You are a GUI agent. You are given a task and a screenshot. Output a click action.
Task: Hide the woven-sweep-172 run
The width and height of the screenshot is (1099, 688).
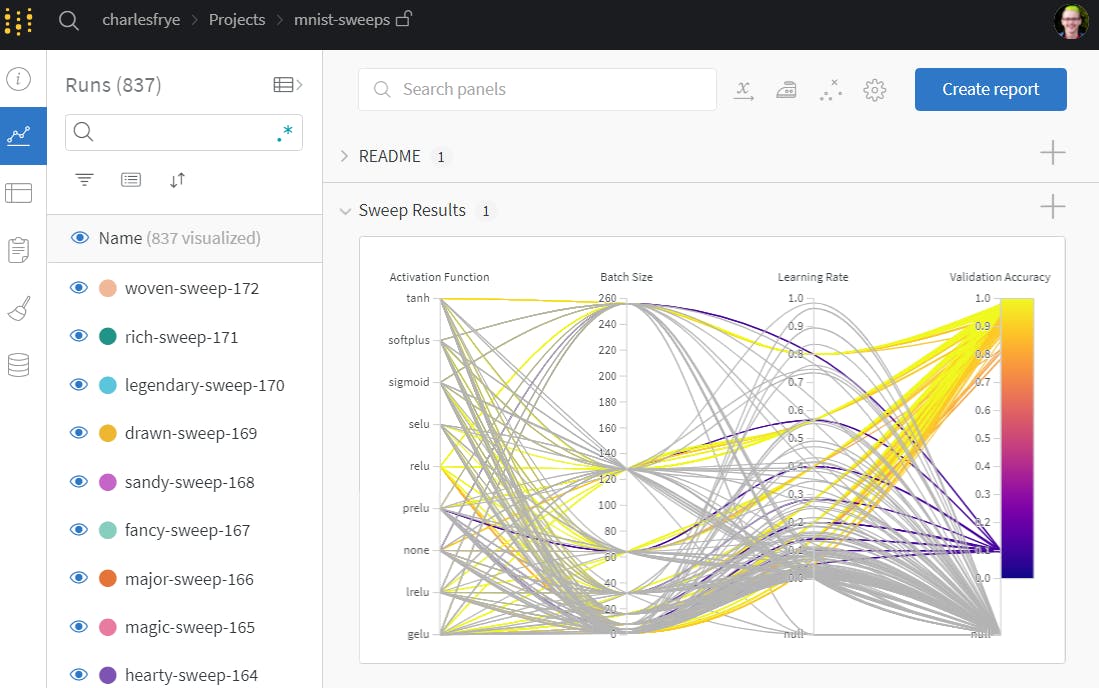coord(79,288)
